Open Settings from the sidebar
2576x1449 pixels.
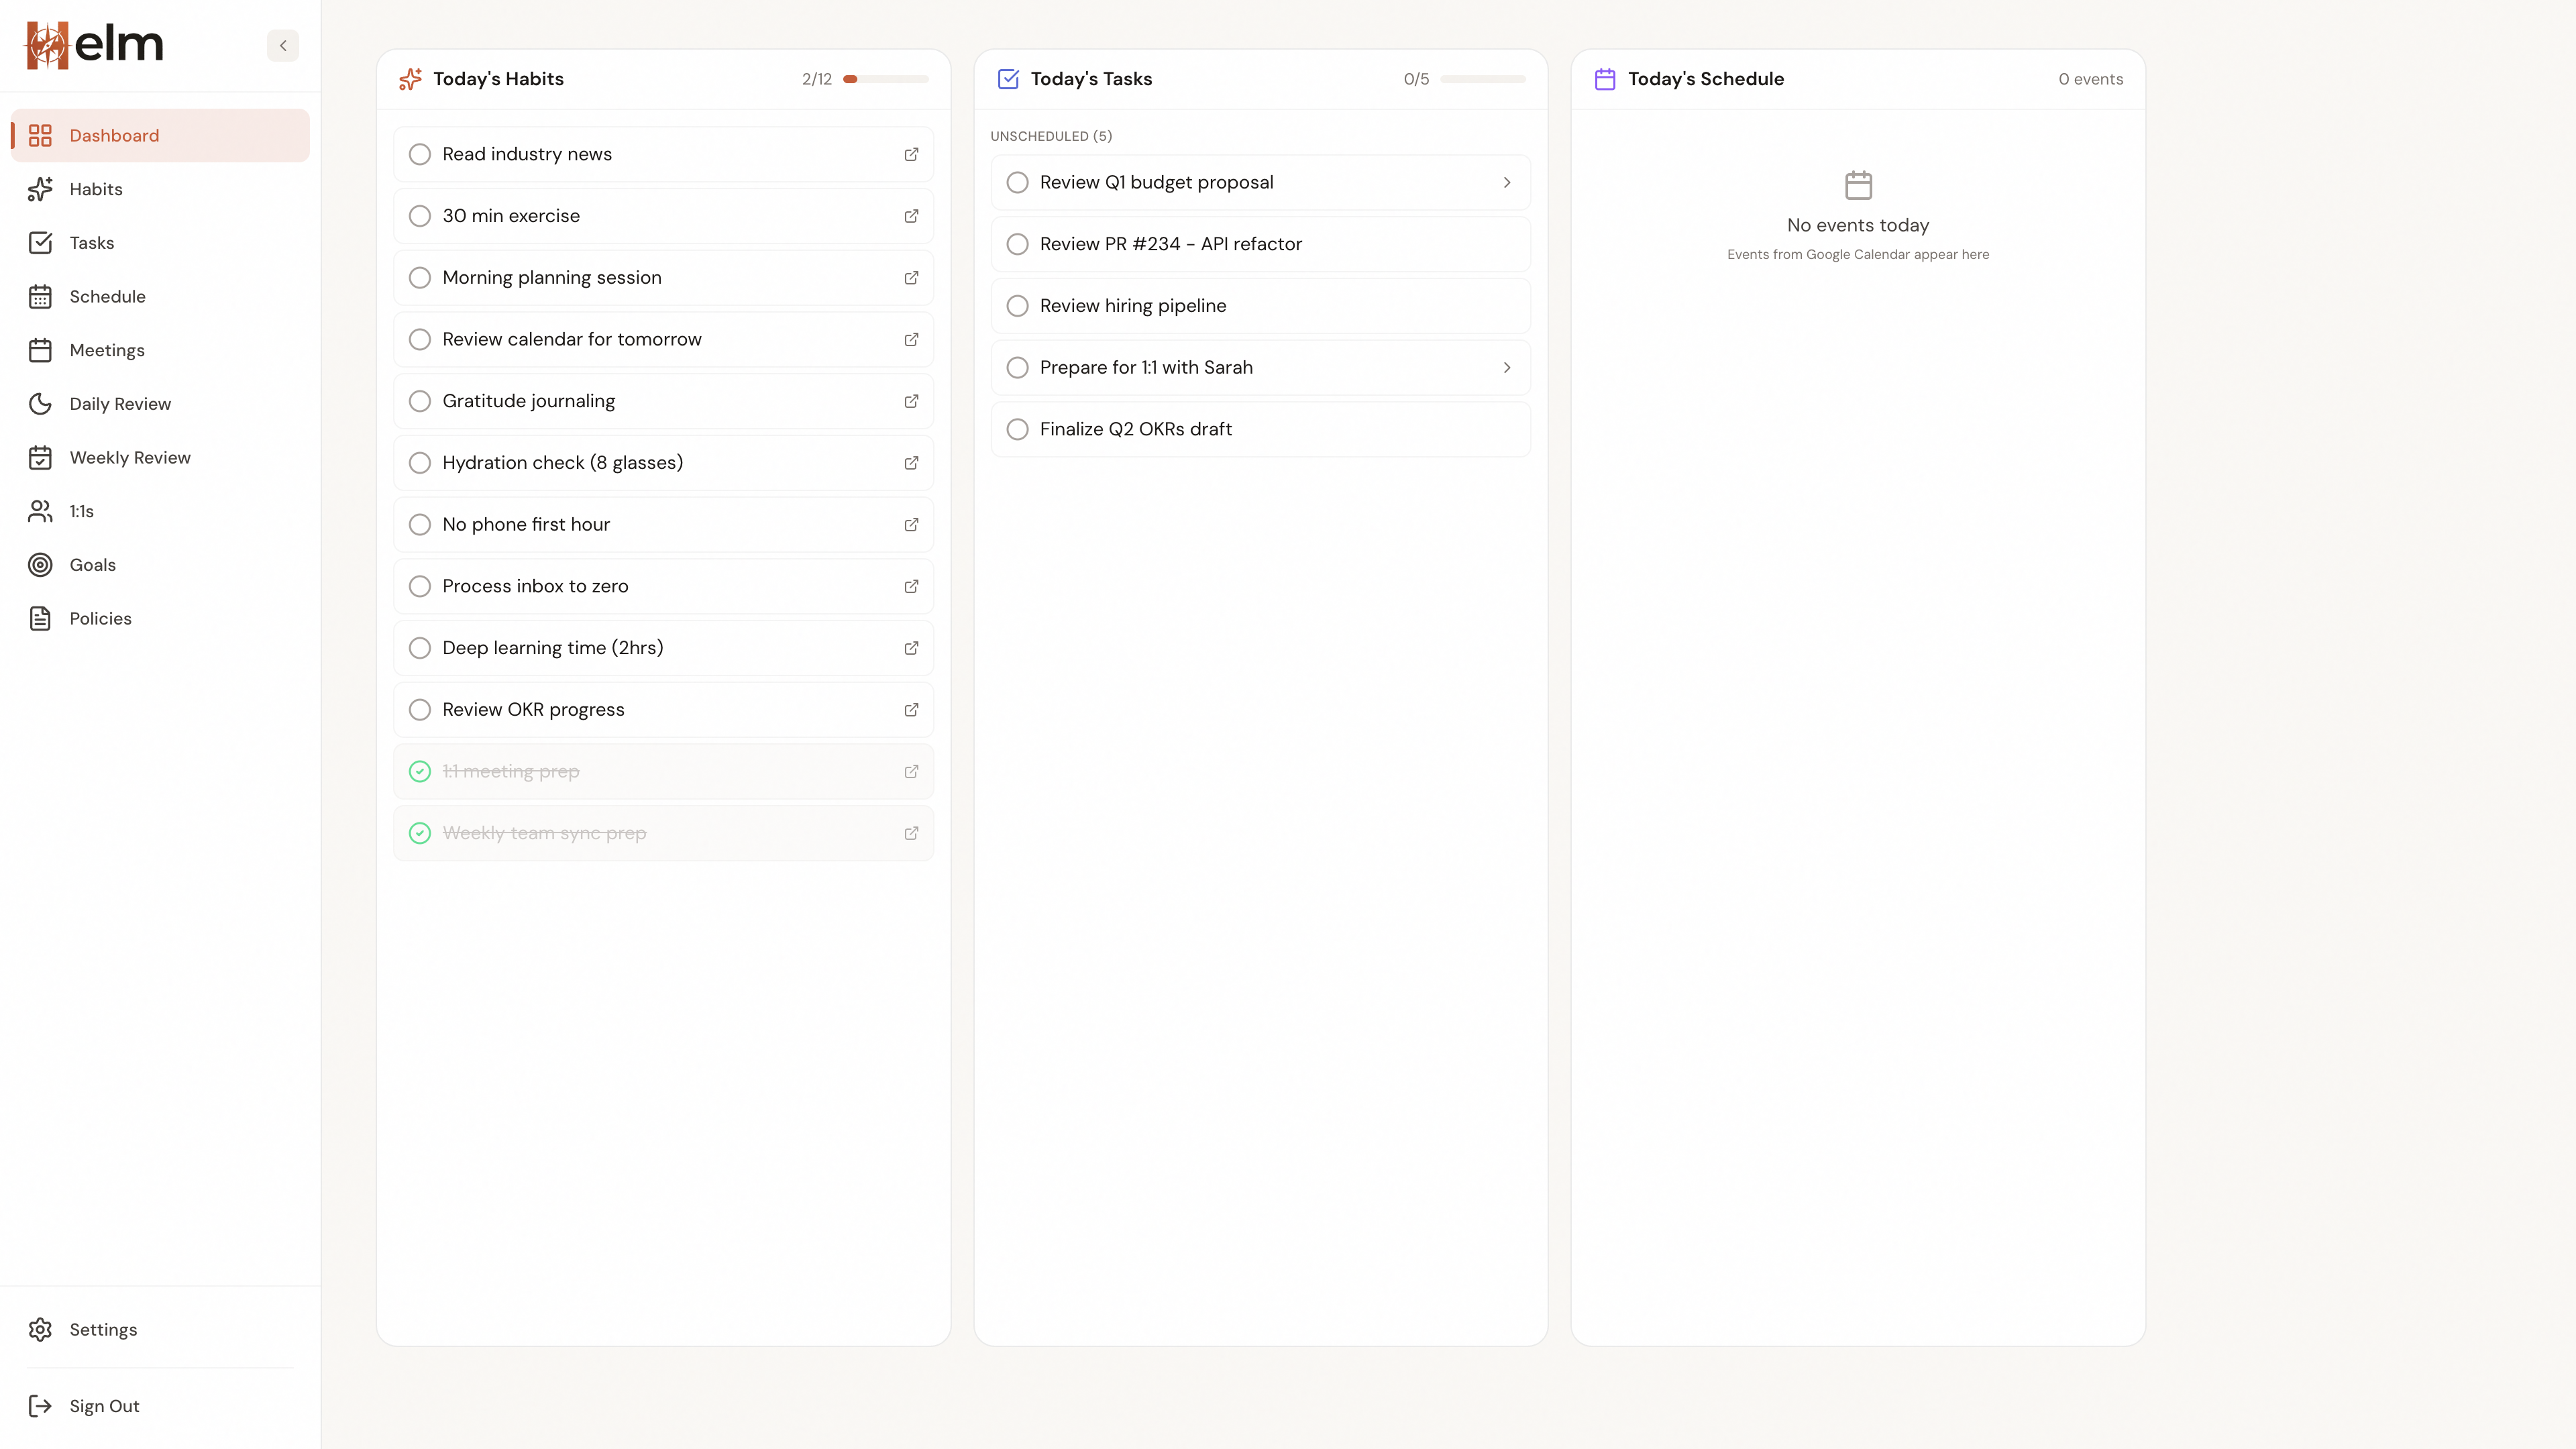[x=103, y=1329]
